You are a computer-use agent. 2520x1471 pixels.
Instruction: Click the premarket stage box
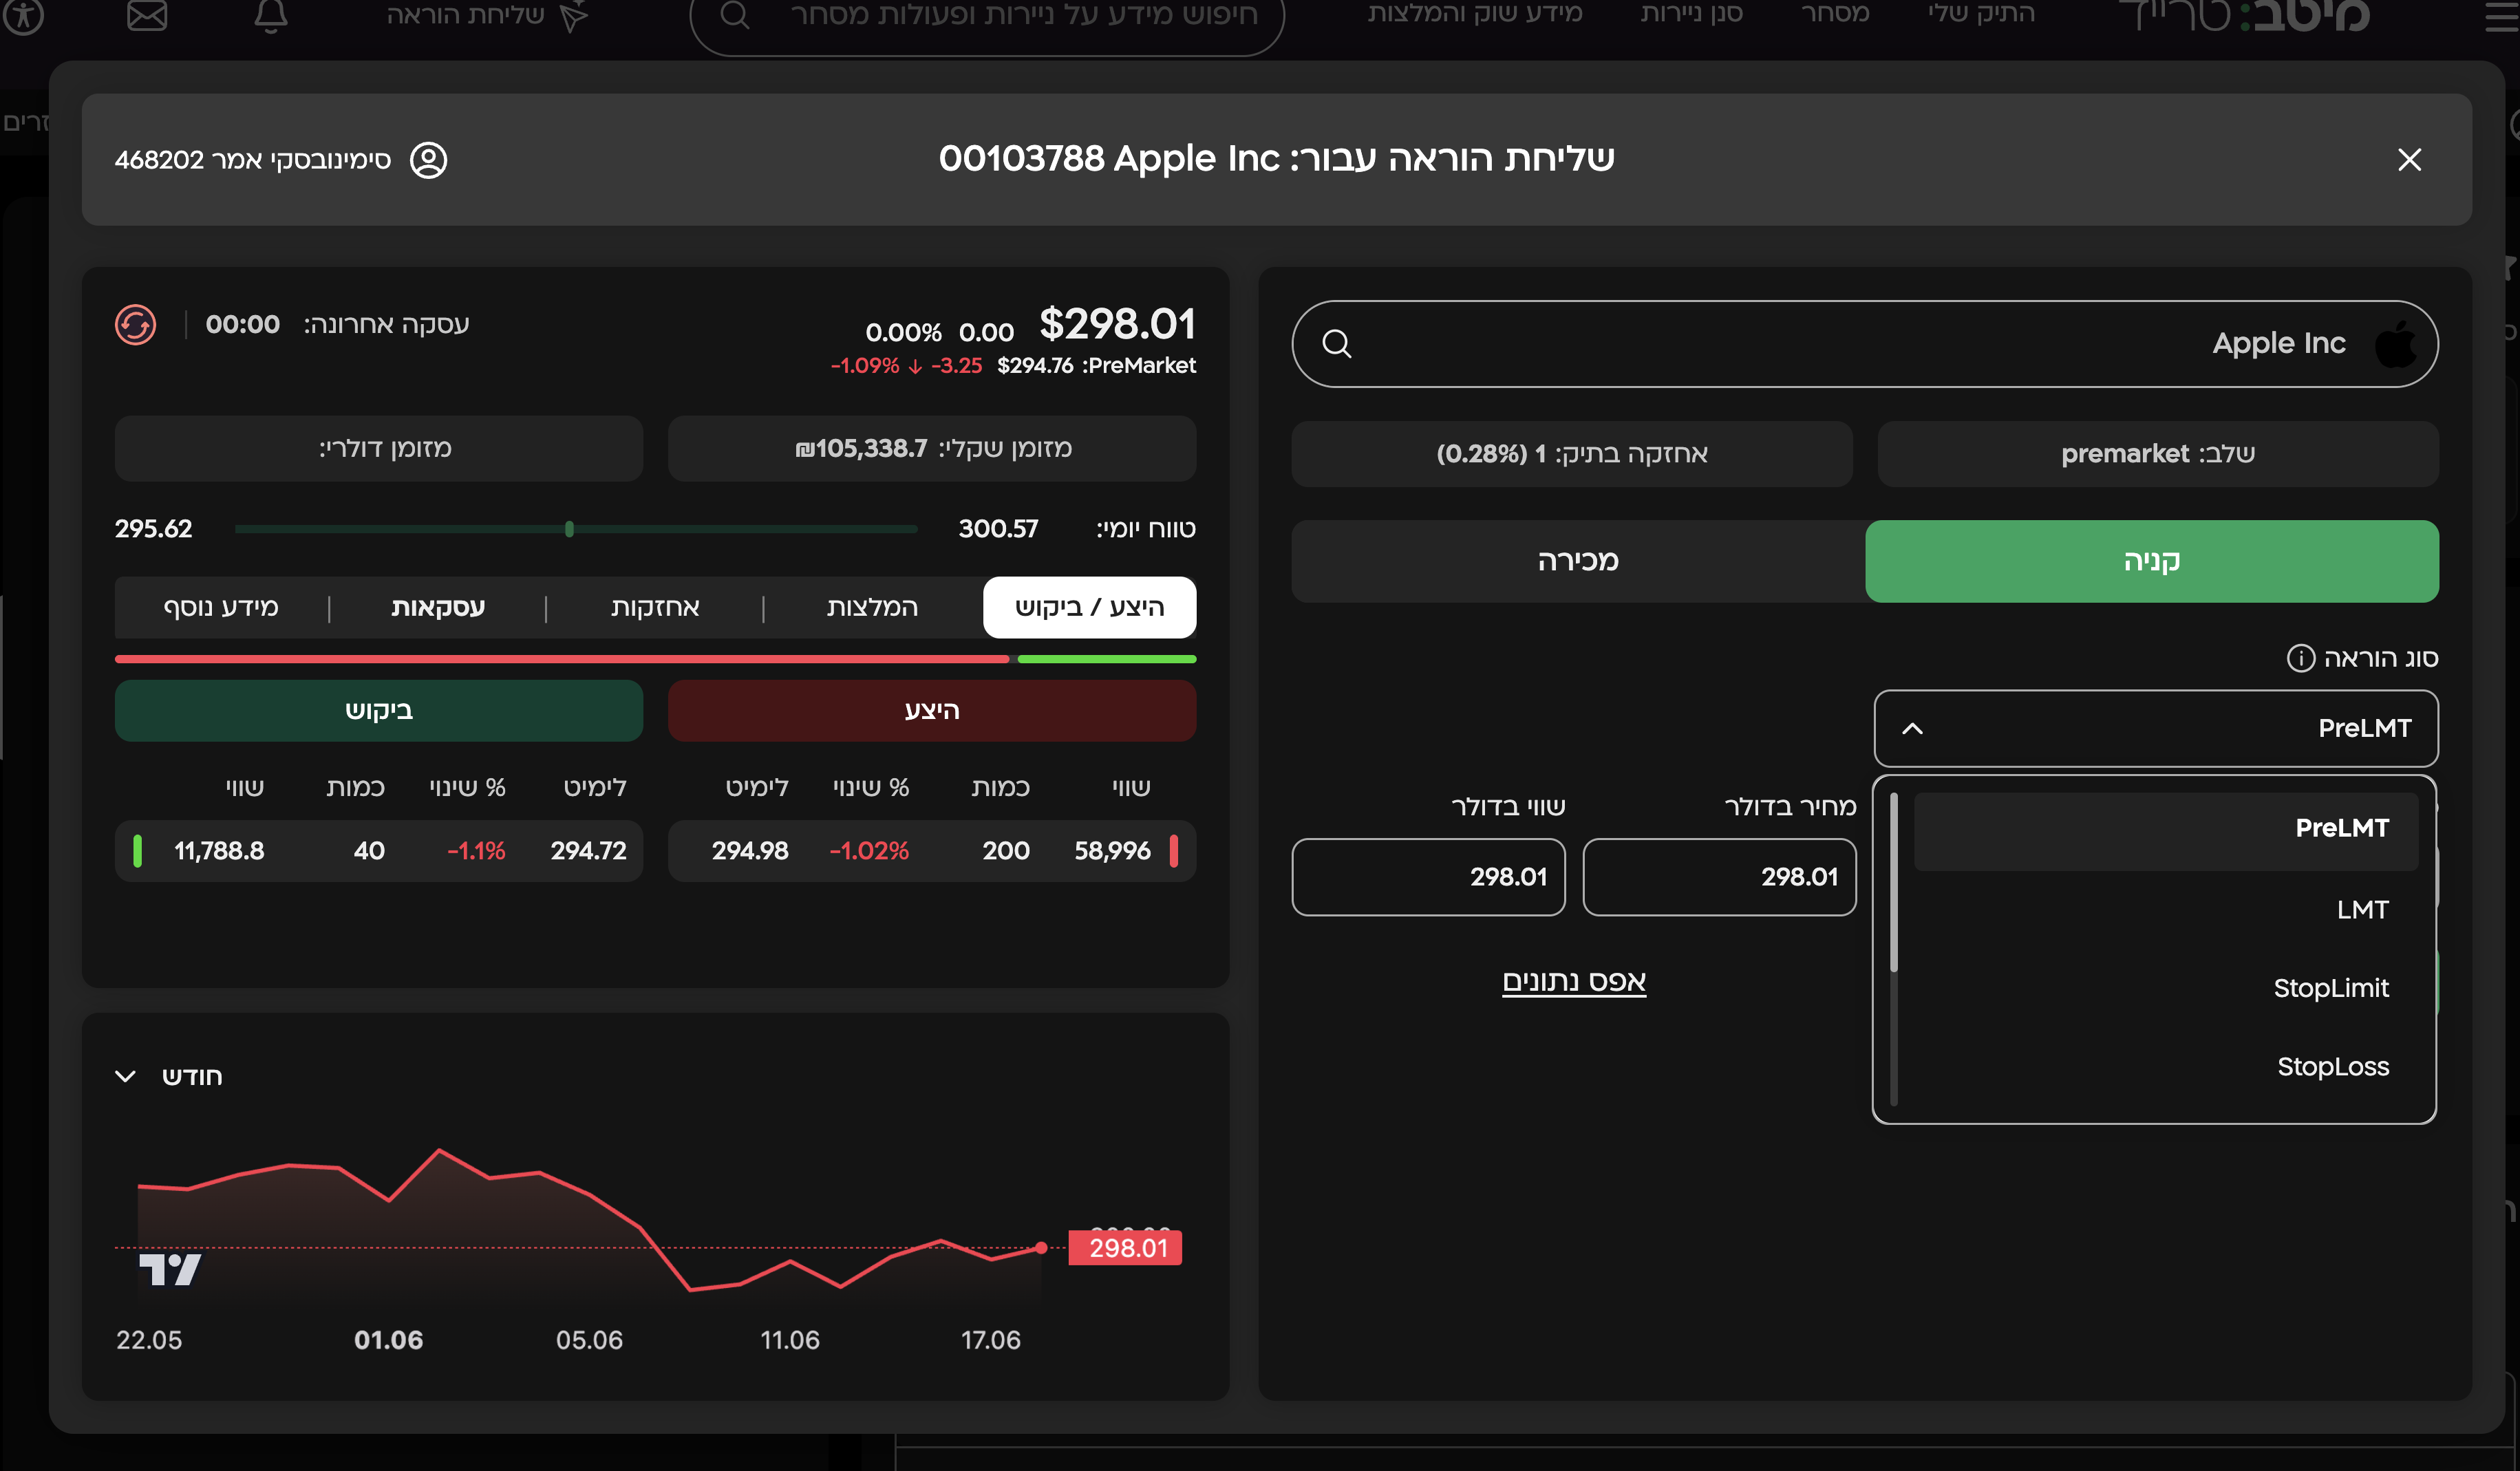pos(2158,454)
